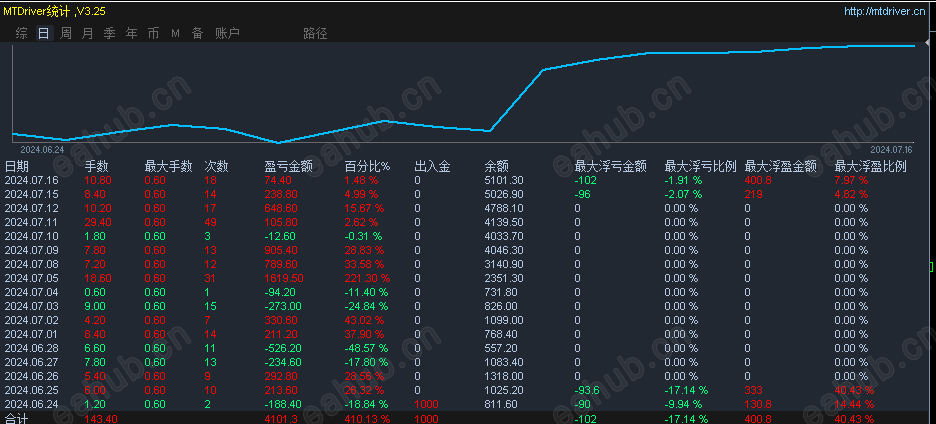936x424 pixels.
Task: Click balance value 5101.30
Action: click(502, 180)
